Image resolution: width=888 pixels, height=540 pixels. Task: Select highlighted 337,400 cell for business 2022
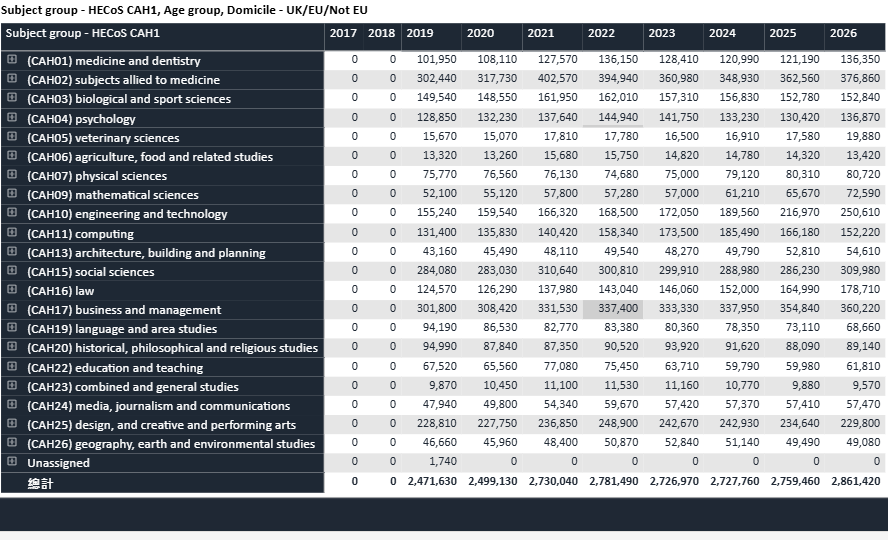[611, 310]
